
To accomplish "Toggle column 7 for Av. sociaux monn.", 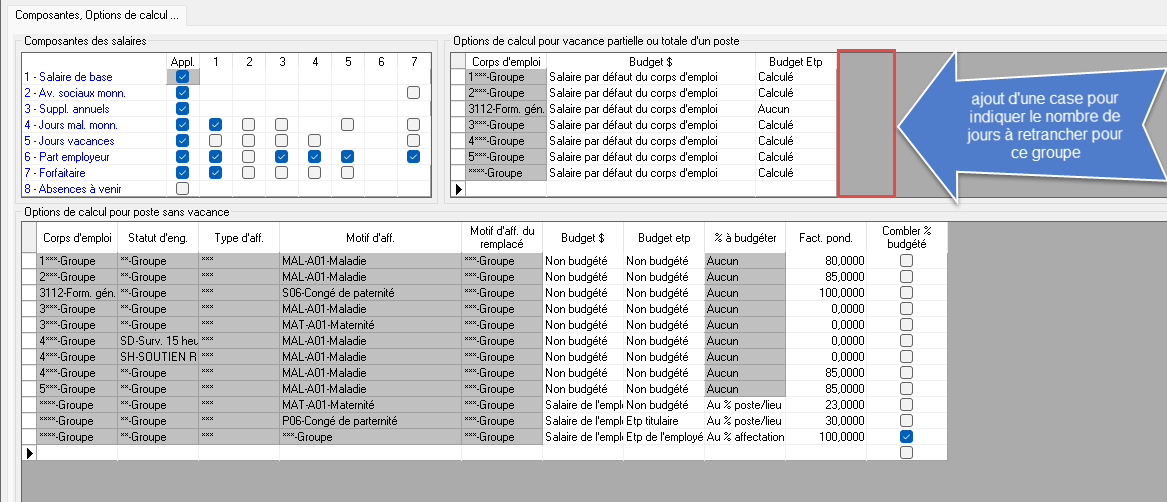I will [x=413, y=93].
